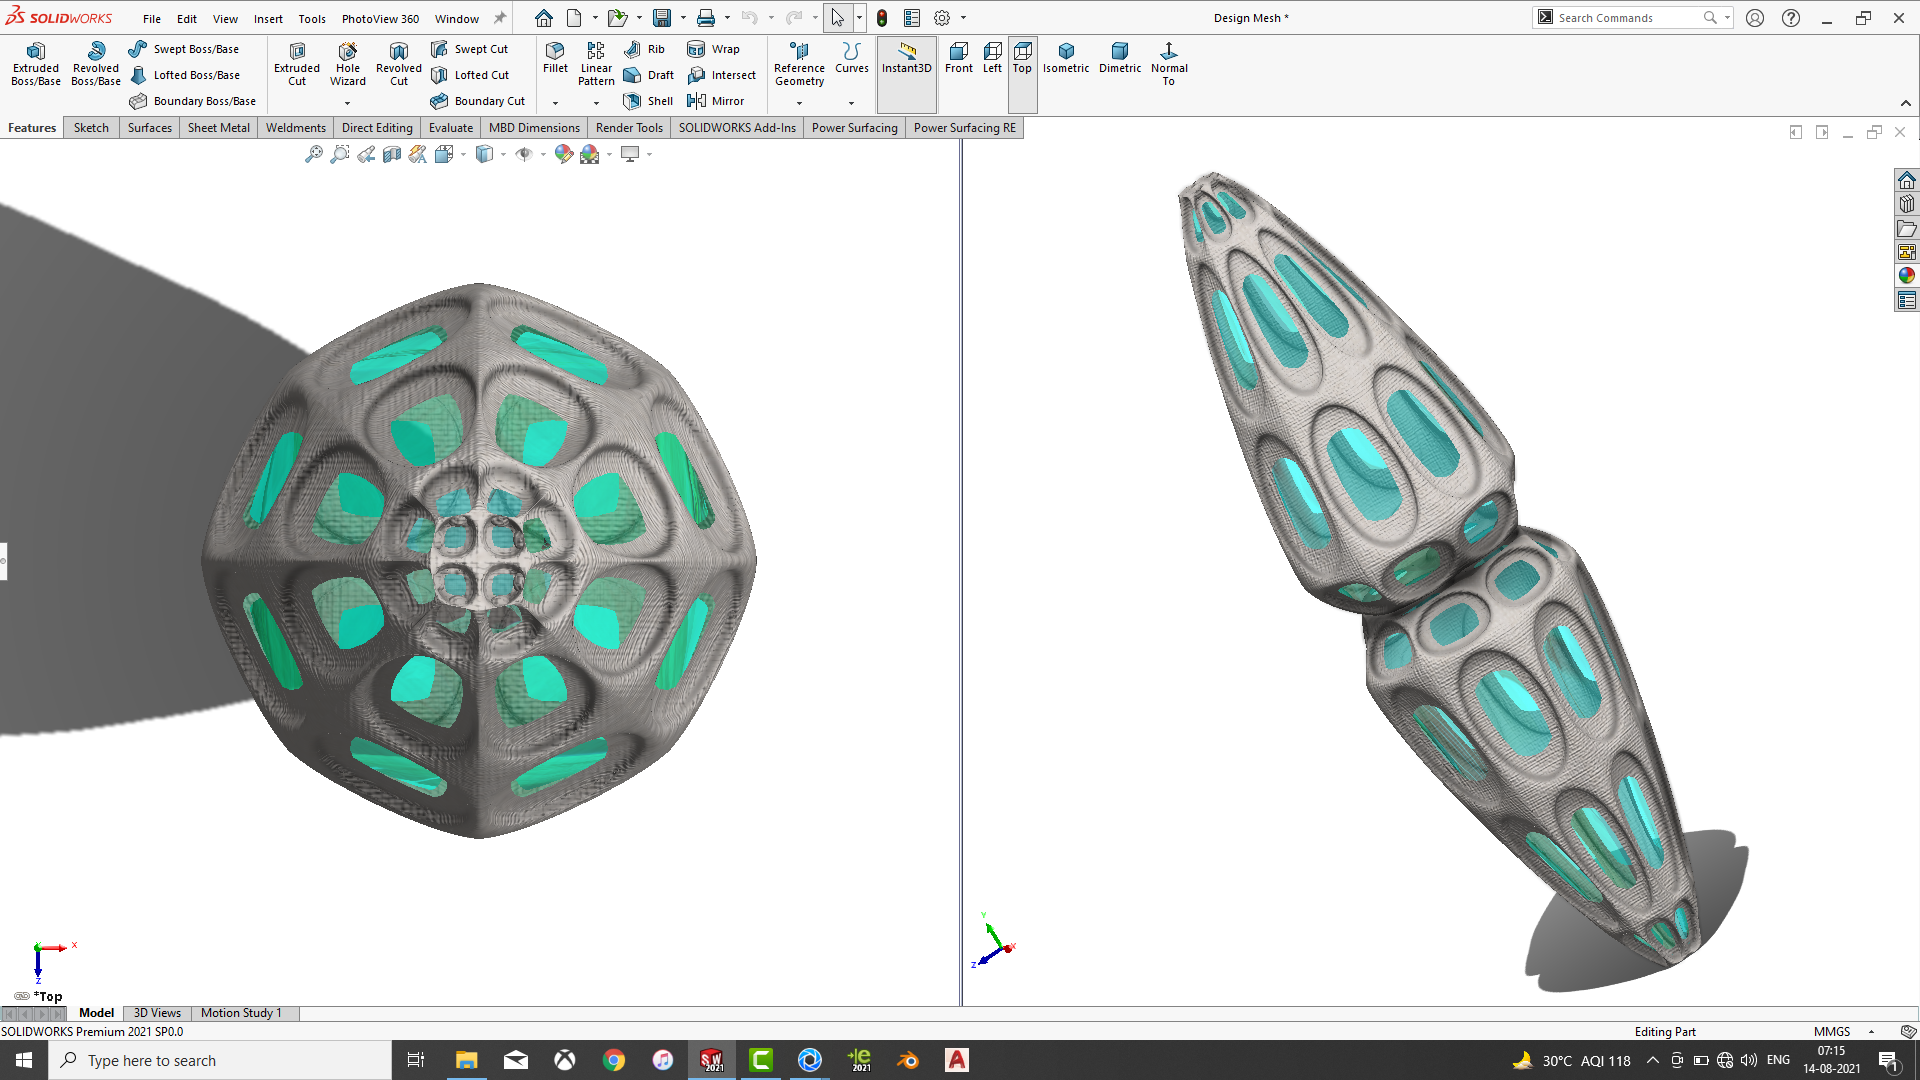This screenshot has height=1080, width=1920.
Task: Click the Zoom to Fit icon
Action: [313, 154]
